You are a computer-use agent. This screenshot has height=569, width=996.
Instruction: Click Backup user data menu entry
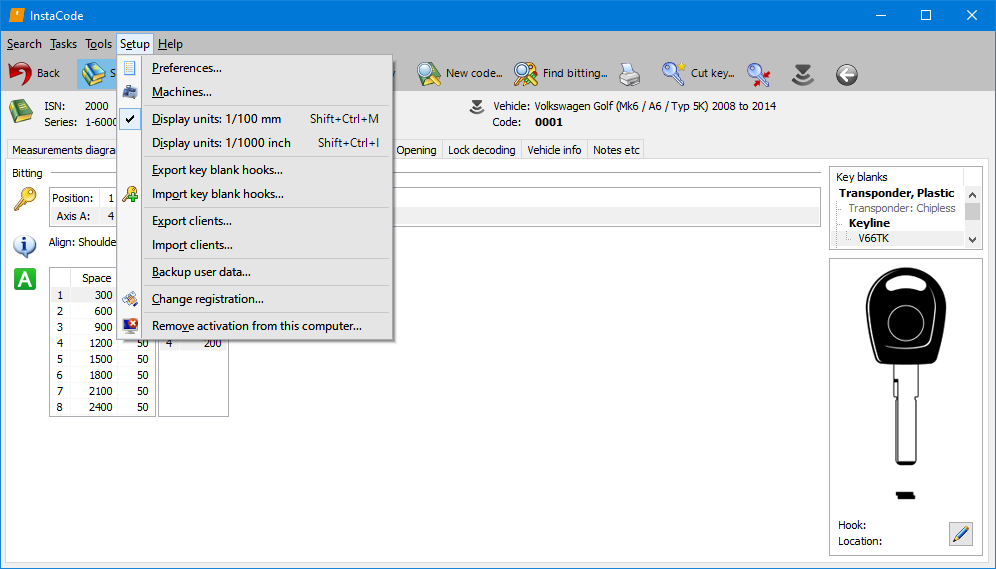coord(201,272)
